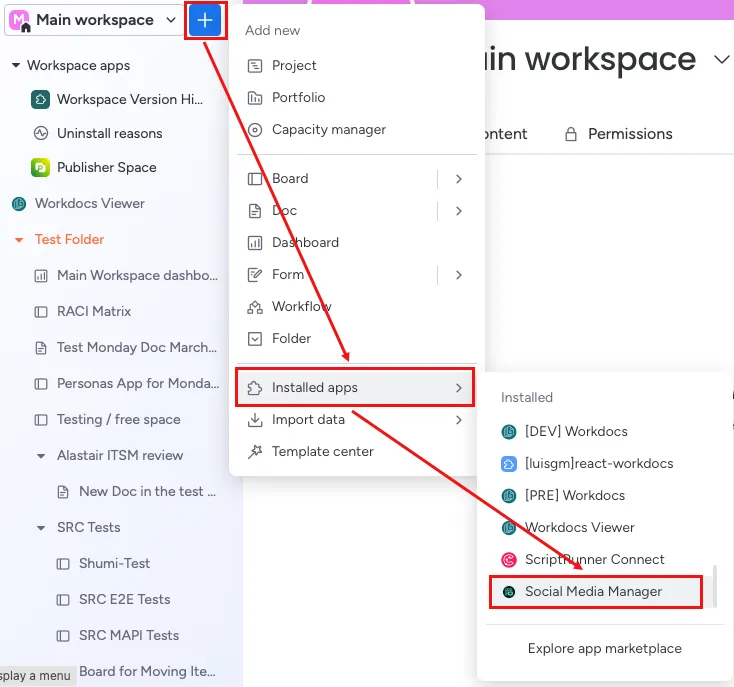Click the Installed apps list scrollbar
Viewport: 734px width, 687px height.
[x=714, y=586]
